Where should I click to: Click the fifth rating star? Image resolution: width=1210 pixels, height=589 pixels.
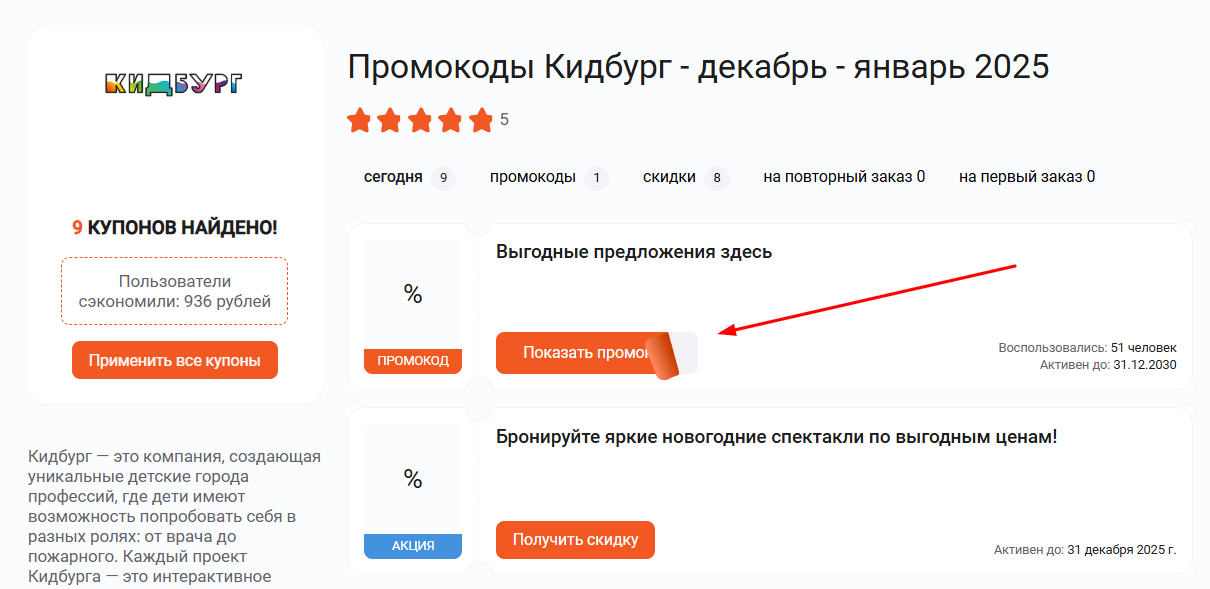coord(483,120)
